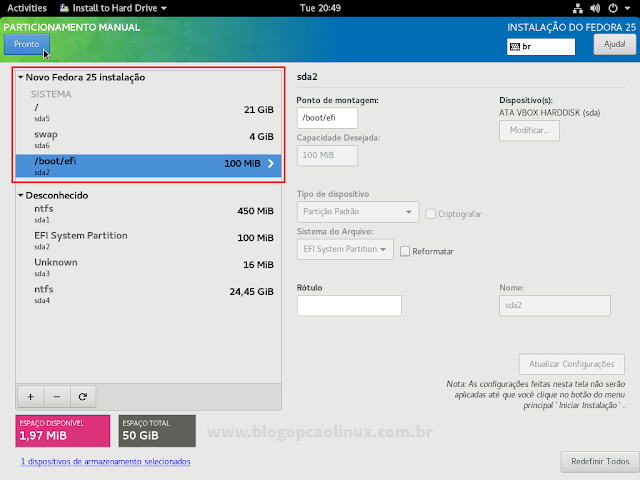Open the 1 dispositivos de armazenamento selecionados link
This screenshot has height=480, width=640.
click(106, 462)
